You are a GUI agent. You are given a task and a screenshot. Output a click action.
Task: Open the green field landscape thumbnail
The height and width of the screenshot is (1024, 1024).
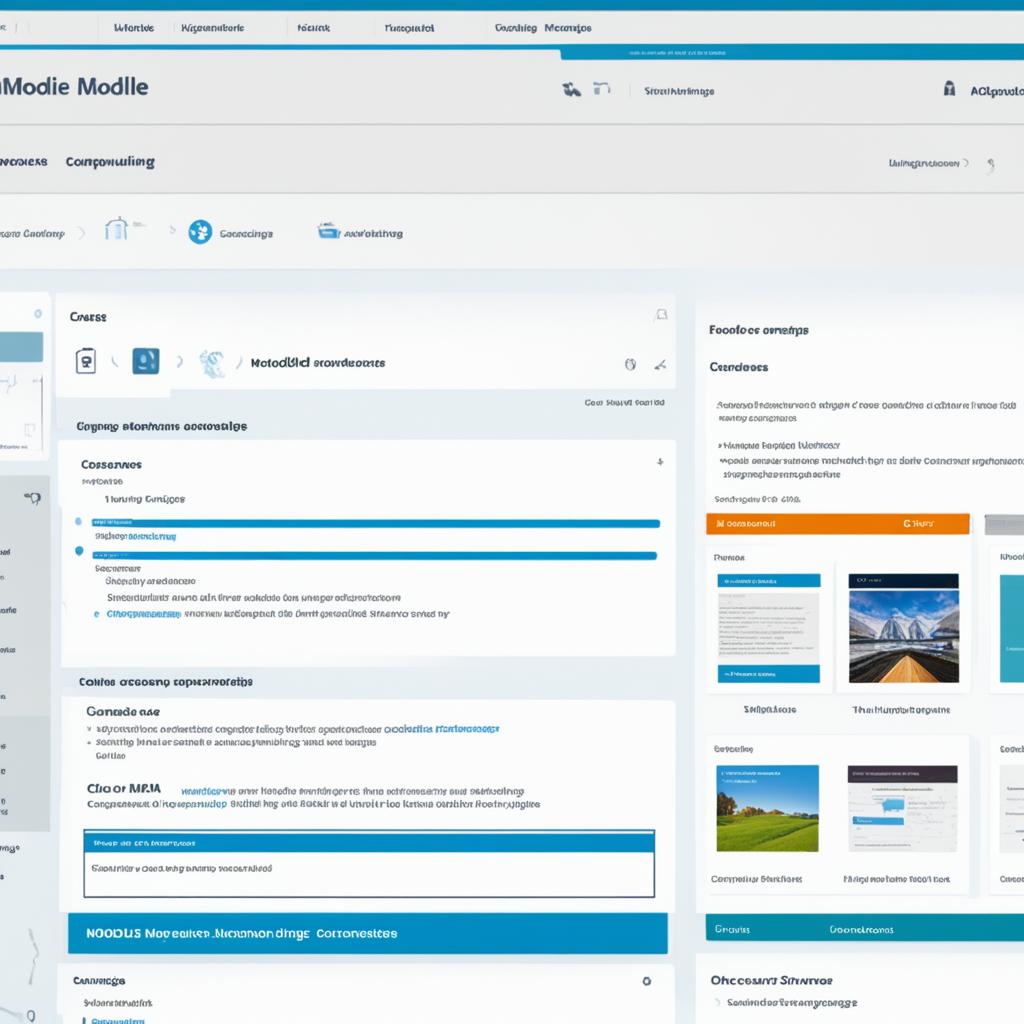tap(767, 808)
